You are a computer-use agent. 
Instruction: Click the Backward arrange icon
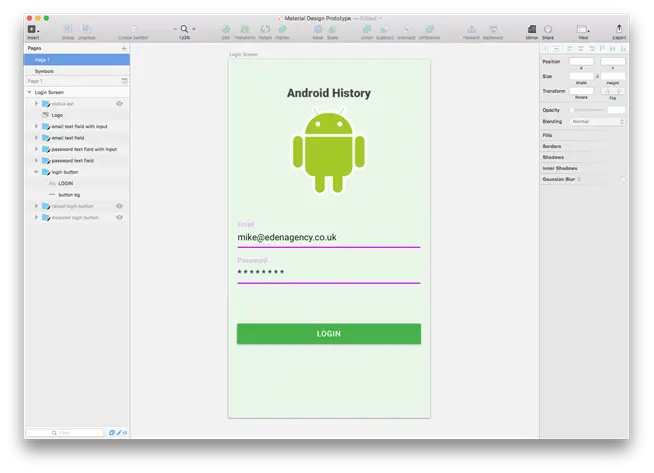click(493, 29)
